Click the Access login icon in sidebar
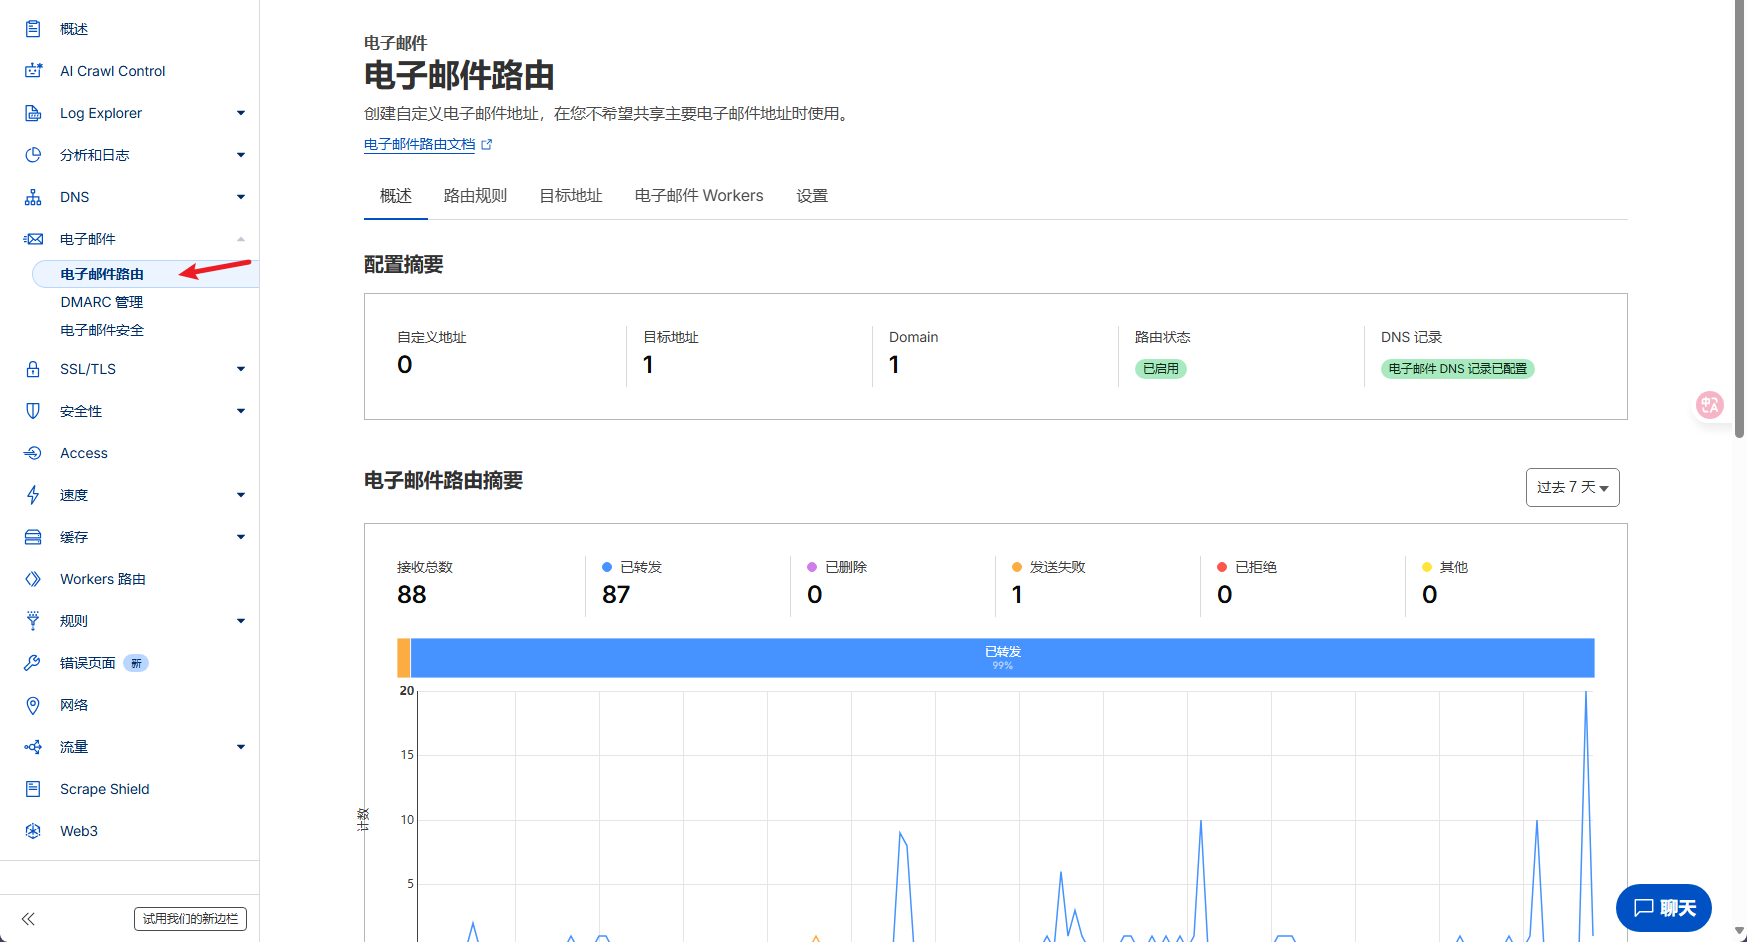 (x=33, y=453)
